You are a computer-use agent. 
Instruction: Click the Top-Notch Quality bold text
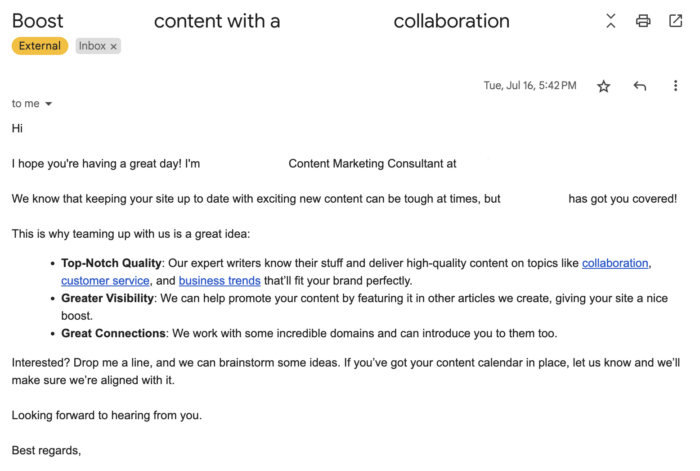pos(111,263)
